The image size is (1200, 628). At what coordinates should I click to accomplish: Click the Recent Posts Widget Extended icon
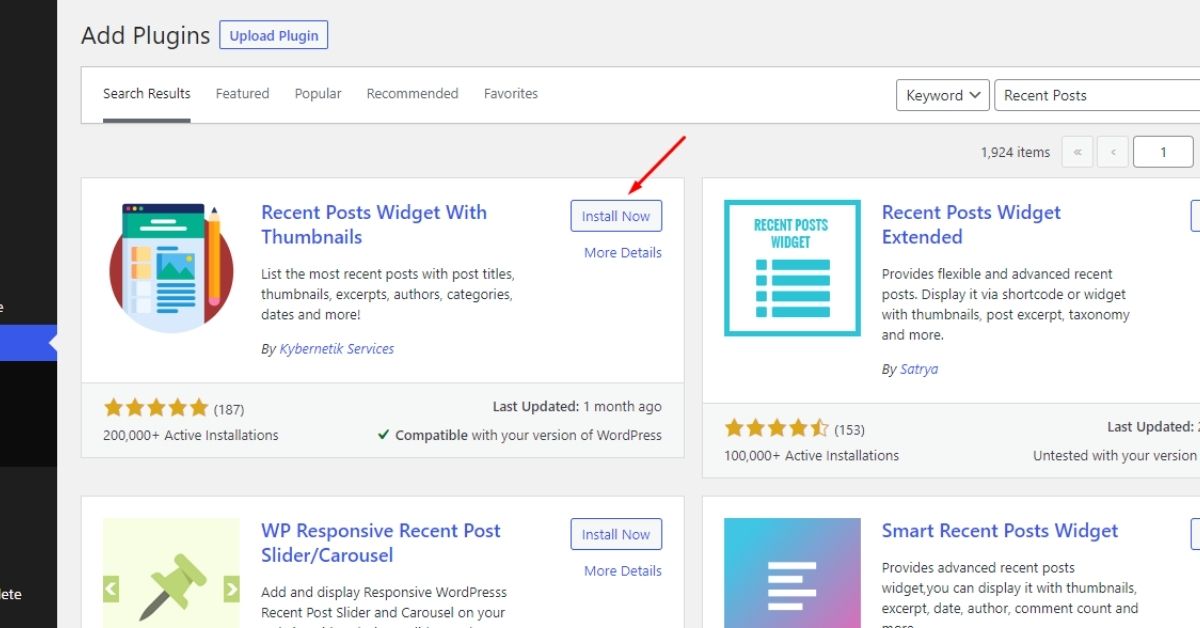(x=791, y=267)
